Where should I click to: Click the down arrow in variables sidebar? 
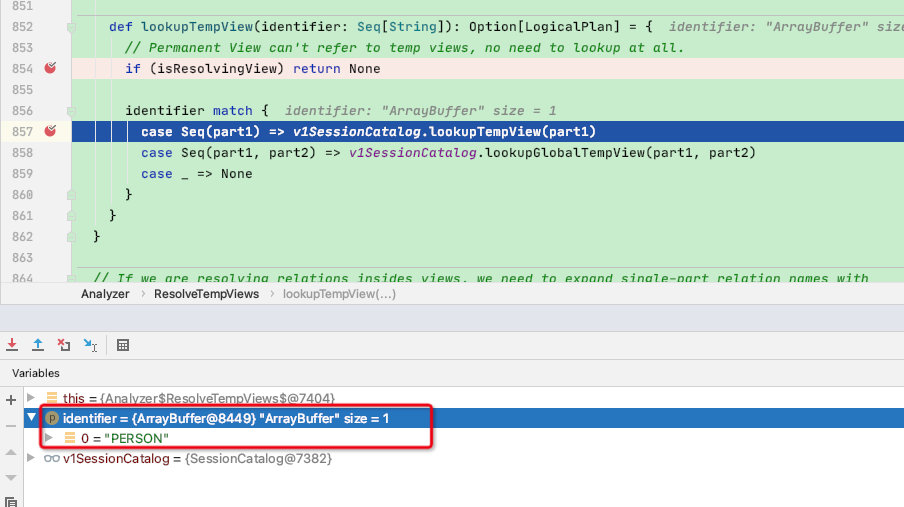click(x=11, y=478)
